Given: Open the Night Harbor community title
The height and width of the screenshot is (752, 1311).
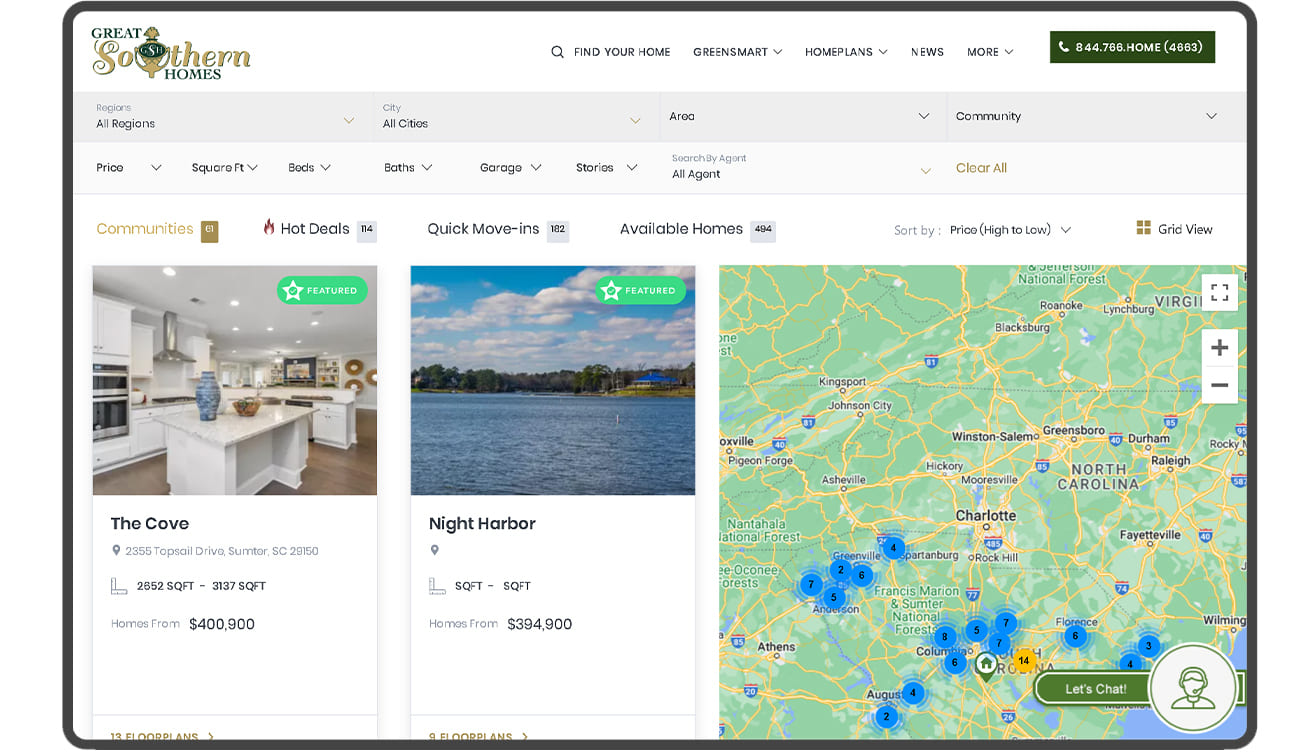Looking at the screenshot, I should pyautogui.click(x=482, y=523).
